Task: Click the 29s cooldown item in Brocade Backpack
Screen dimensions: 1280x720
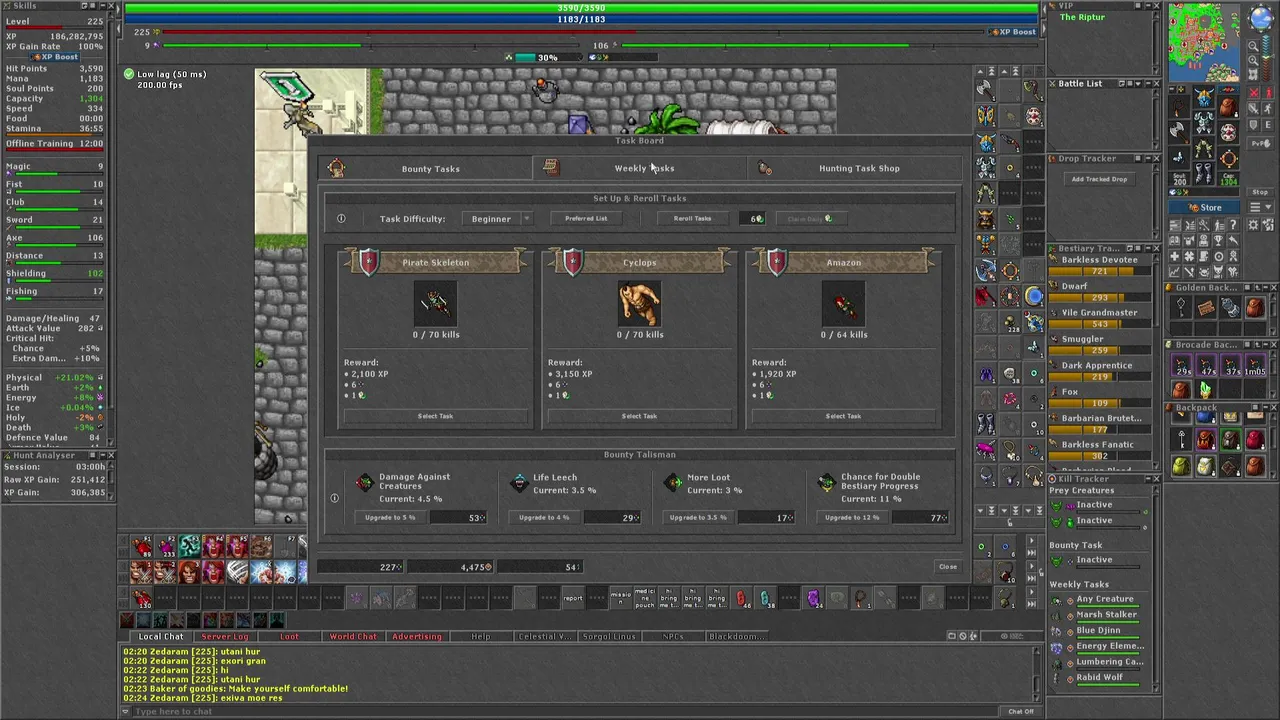Action: 1182,367
